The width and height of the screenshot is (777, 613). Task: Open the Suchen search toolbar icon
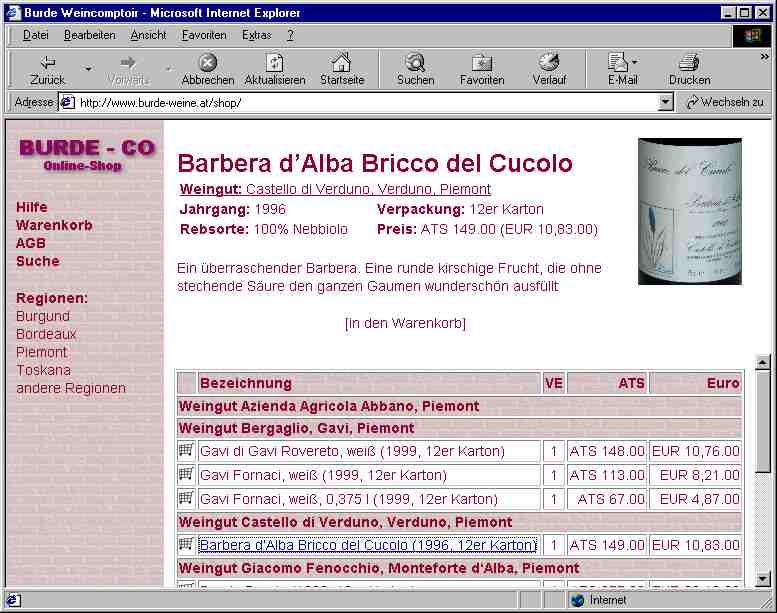point(415,63)
